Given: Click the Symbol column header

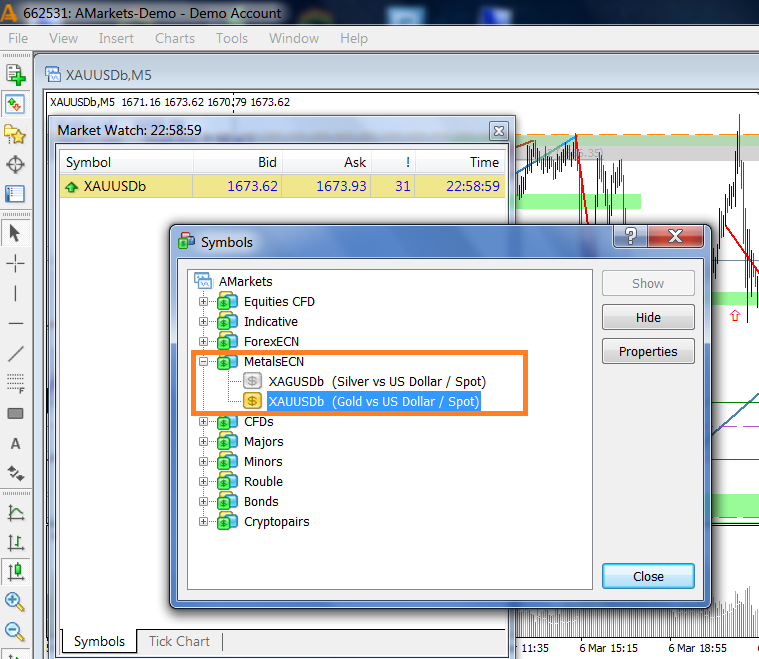Looking at the screenshot, I should pos(126,162).
